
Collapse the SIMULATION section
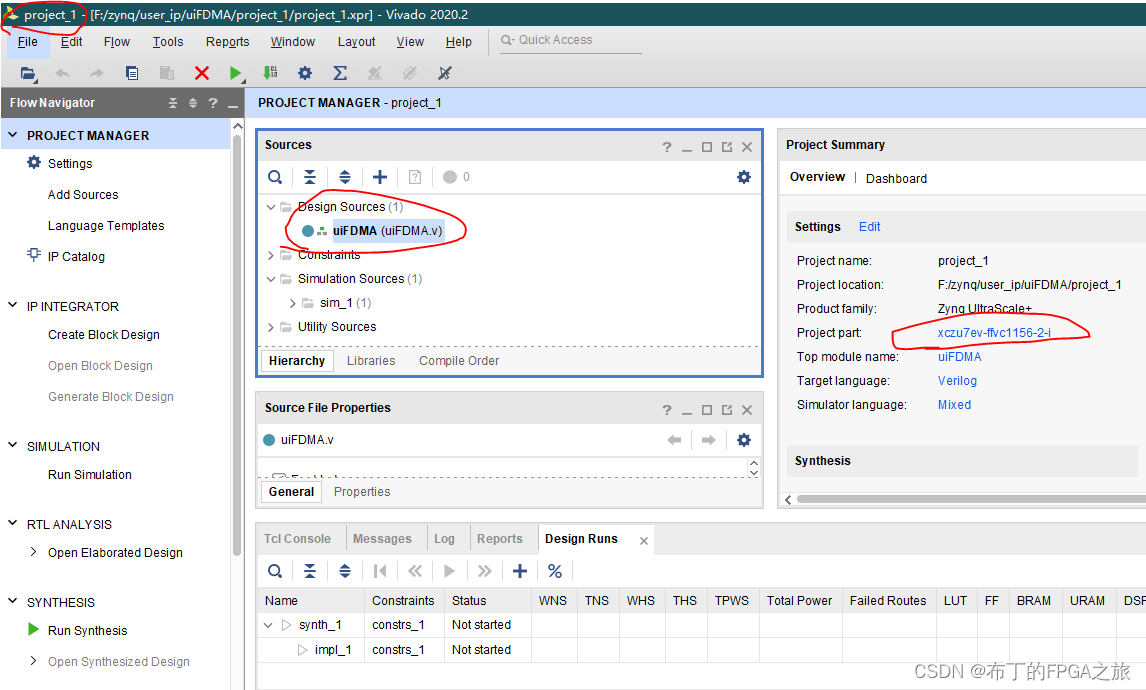click(12, 444)
